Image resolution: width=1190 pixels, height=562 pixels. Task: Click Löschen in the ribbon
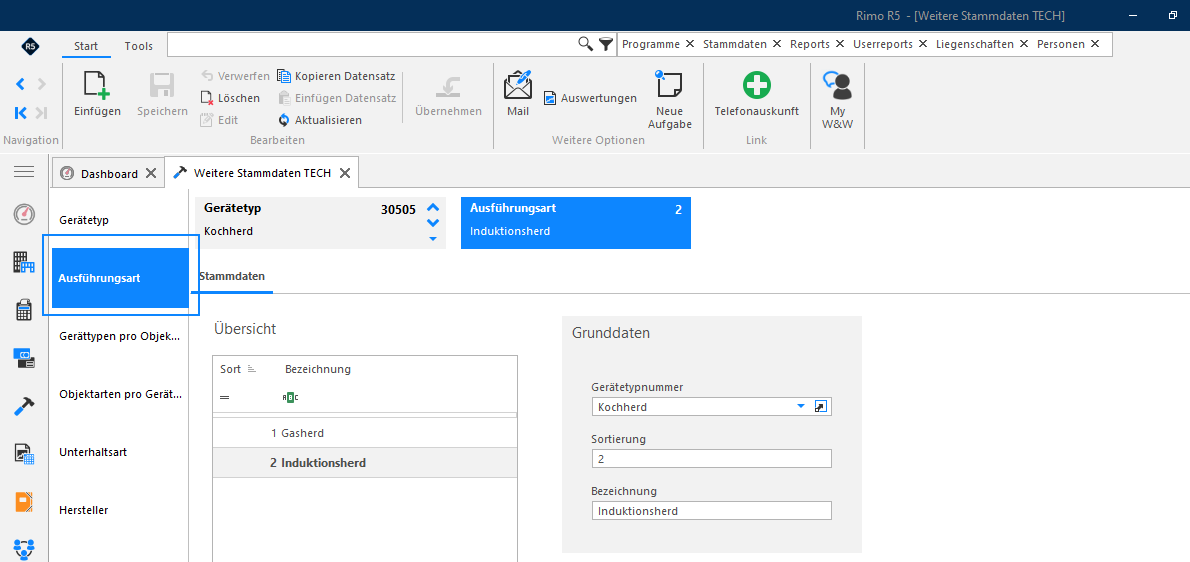coord(231,98)
